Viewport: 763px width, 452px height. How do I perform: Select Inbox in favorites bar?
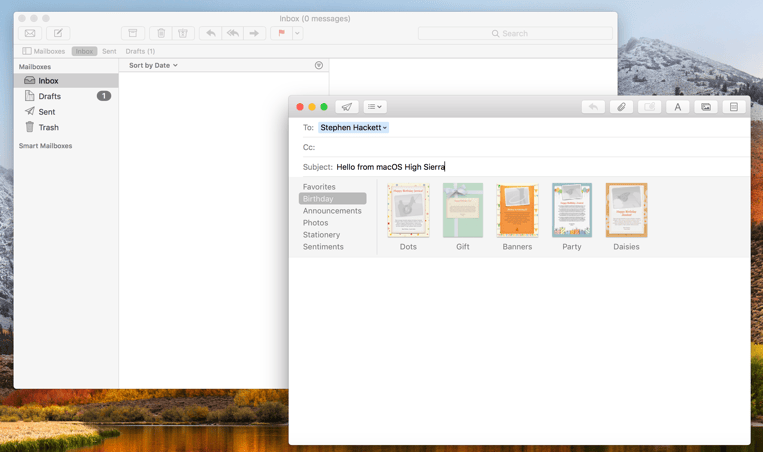(84, 51)
